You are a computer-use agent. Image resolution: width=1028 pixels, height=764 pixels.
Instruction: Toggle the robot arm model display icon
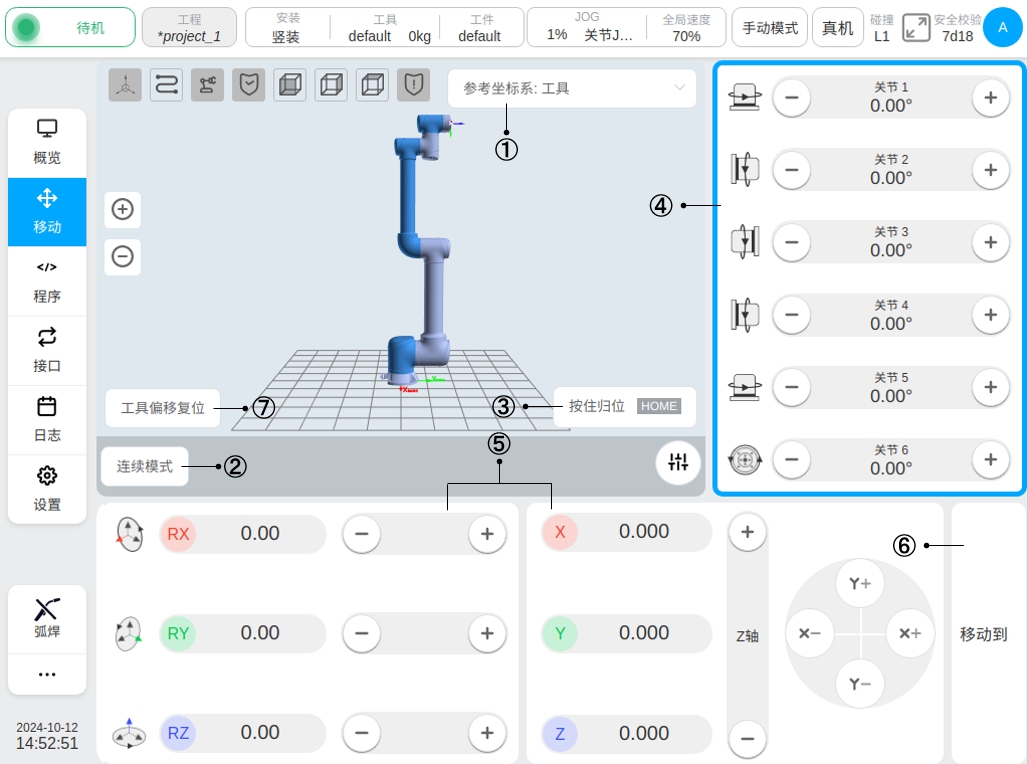[207, 85]
